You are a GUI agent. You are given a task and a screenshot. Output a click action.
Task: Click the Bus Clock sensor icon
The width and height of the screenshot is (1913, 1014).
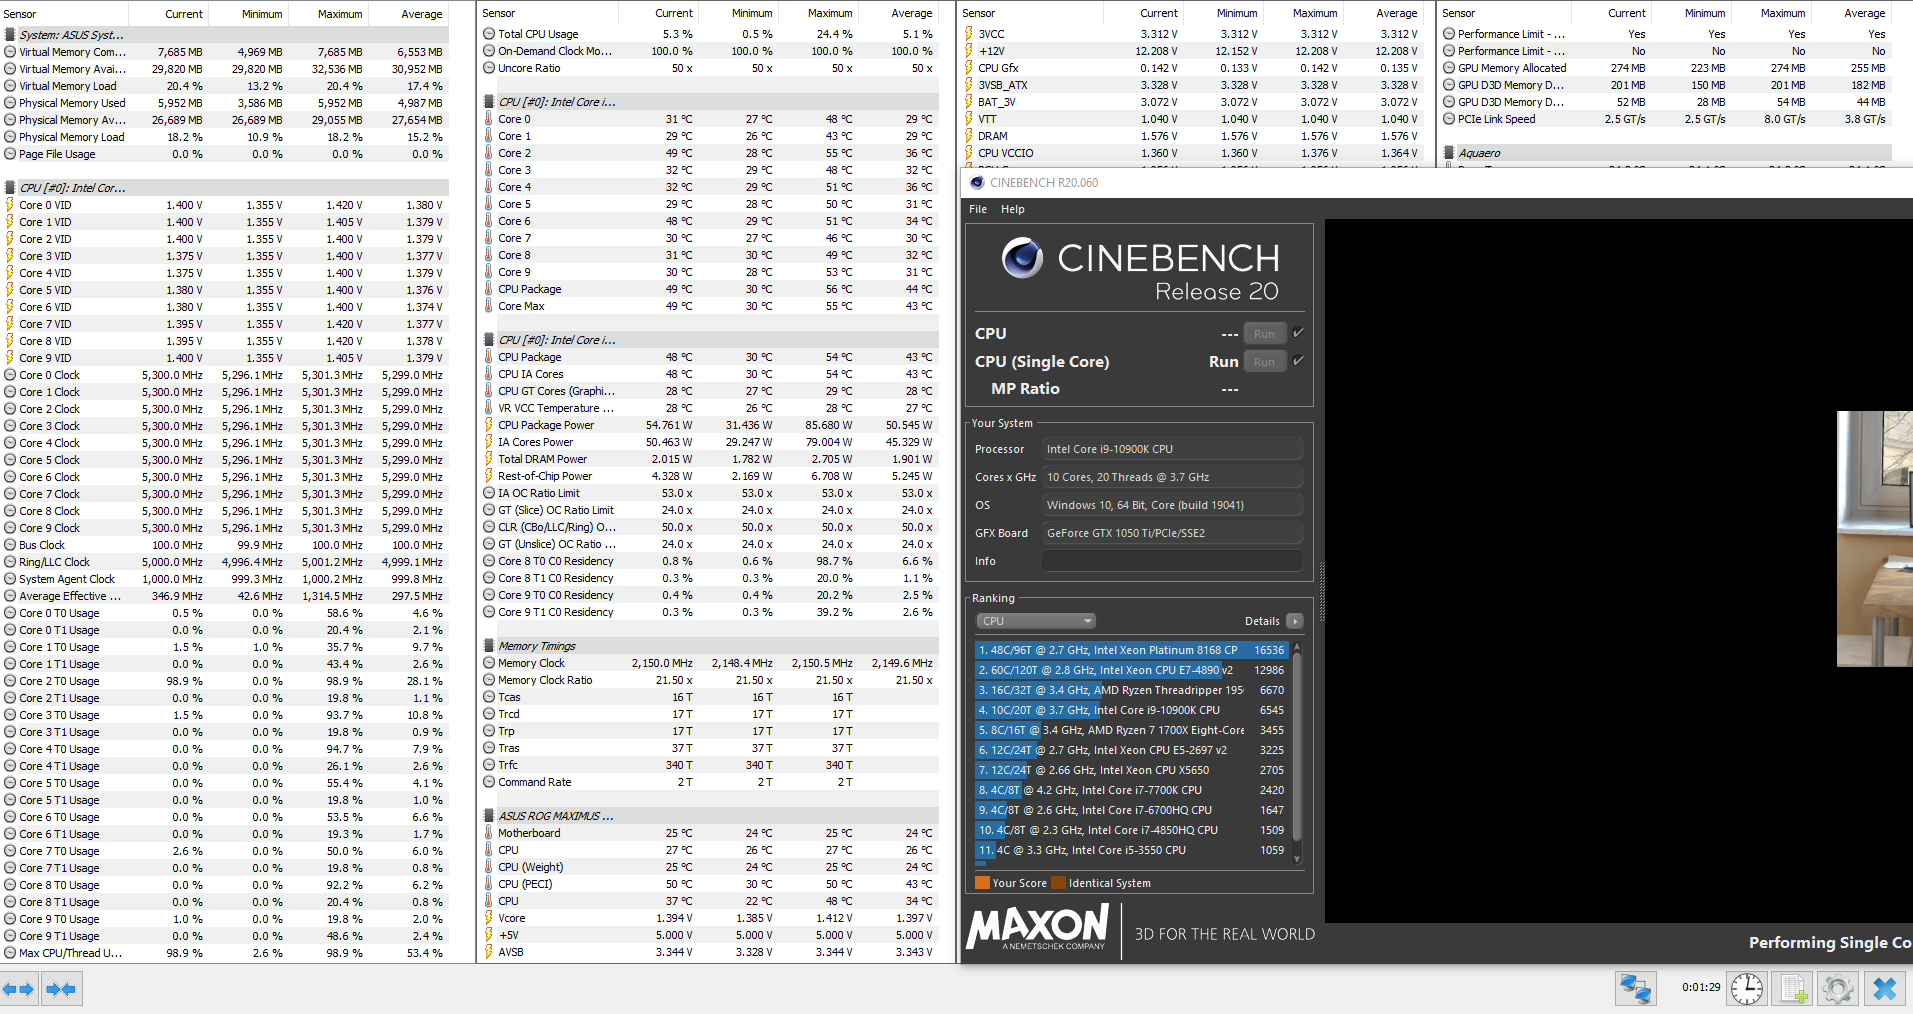tap(10, 545)
